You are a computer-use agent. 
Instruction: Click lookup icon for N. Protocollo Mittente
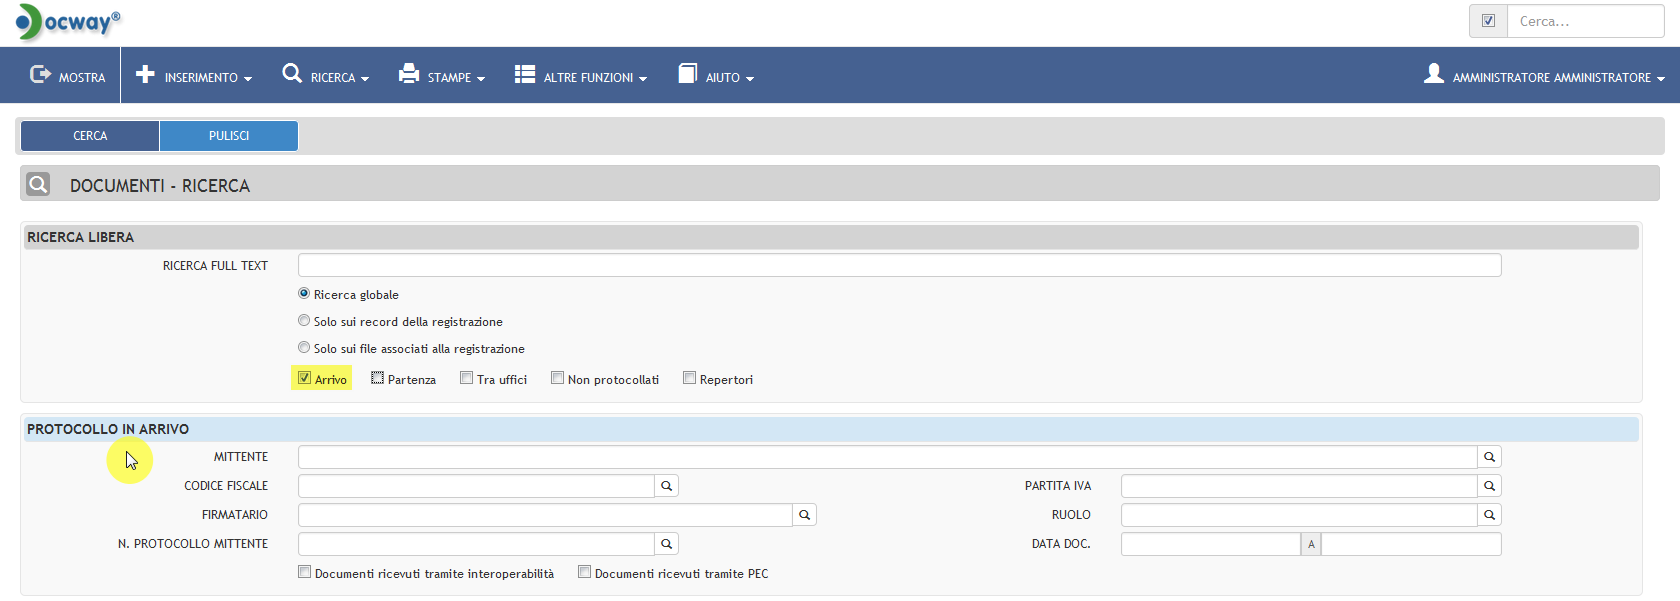666,544
